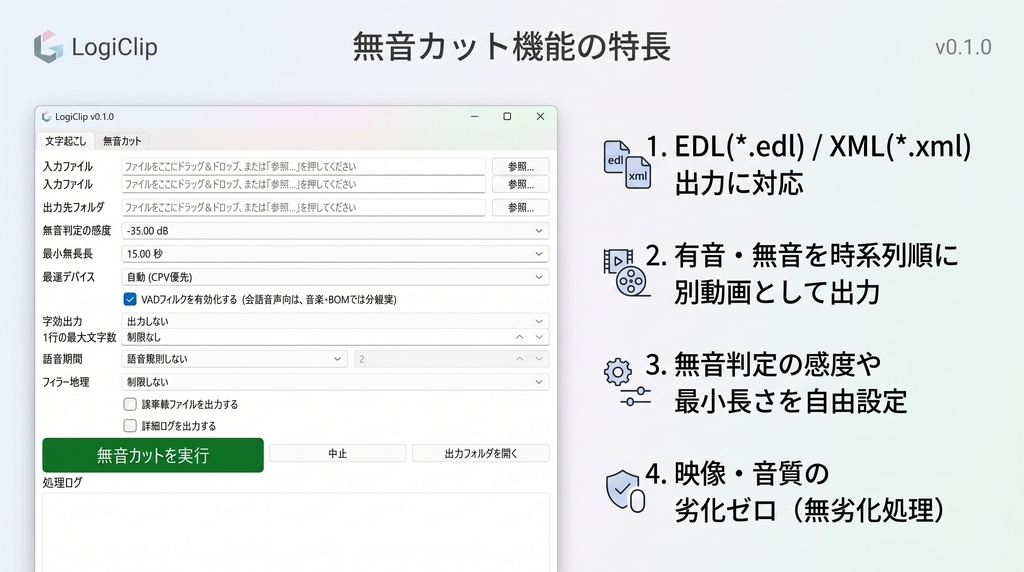This screenshot has width=1024, height=572.
Task: Switch to the 無音カット tab
Action: [x=122, y=141]
